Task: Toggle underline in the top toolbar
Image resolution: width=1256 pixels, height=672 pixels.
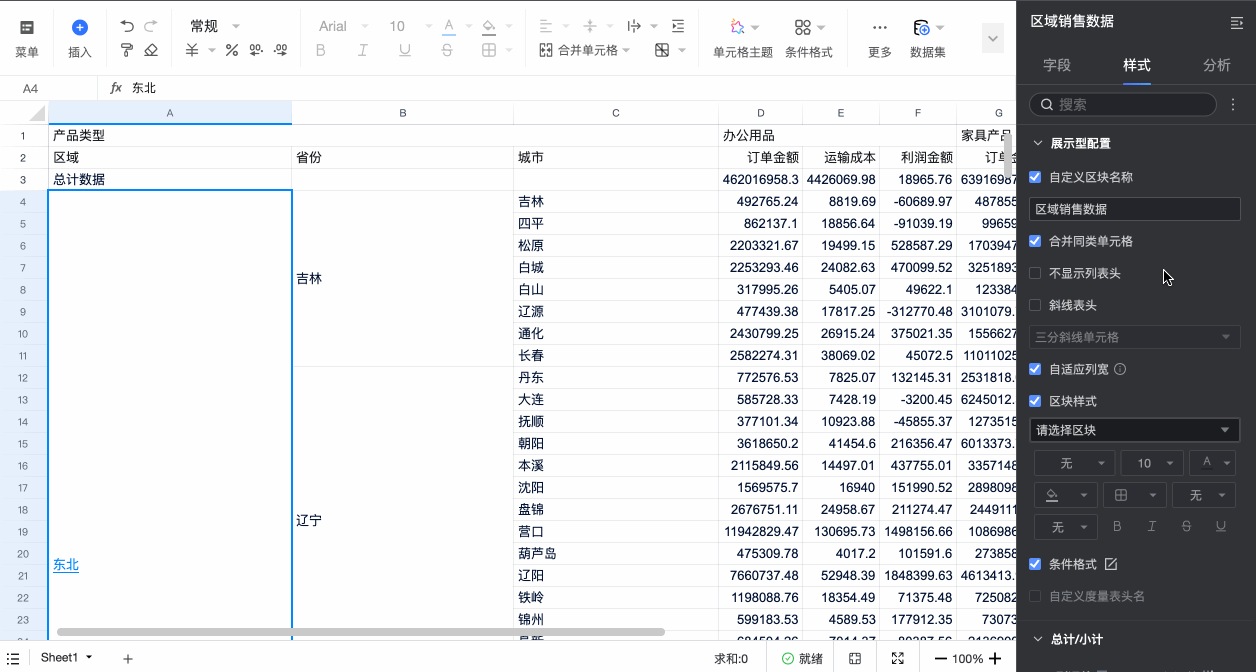Action: (x=404, y=50)
